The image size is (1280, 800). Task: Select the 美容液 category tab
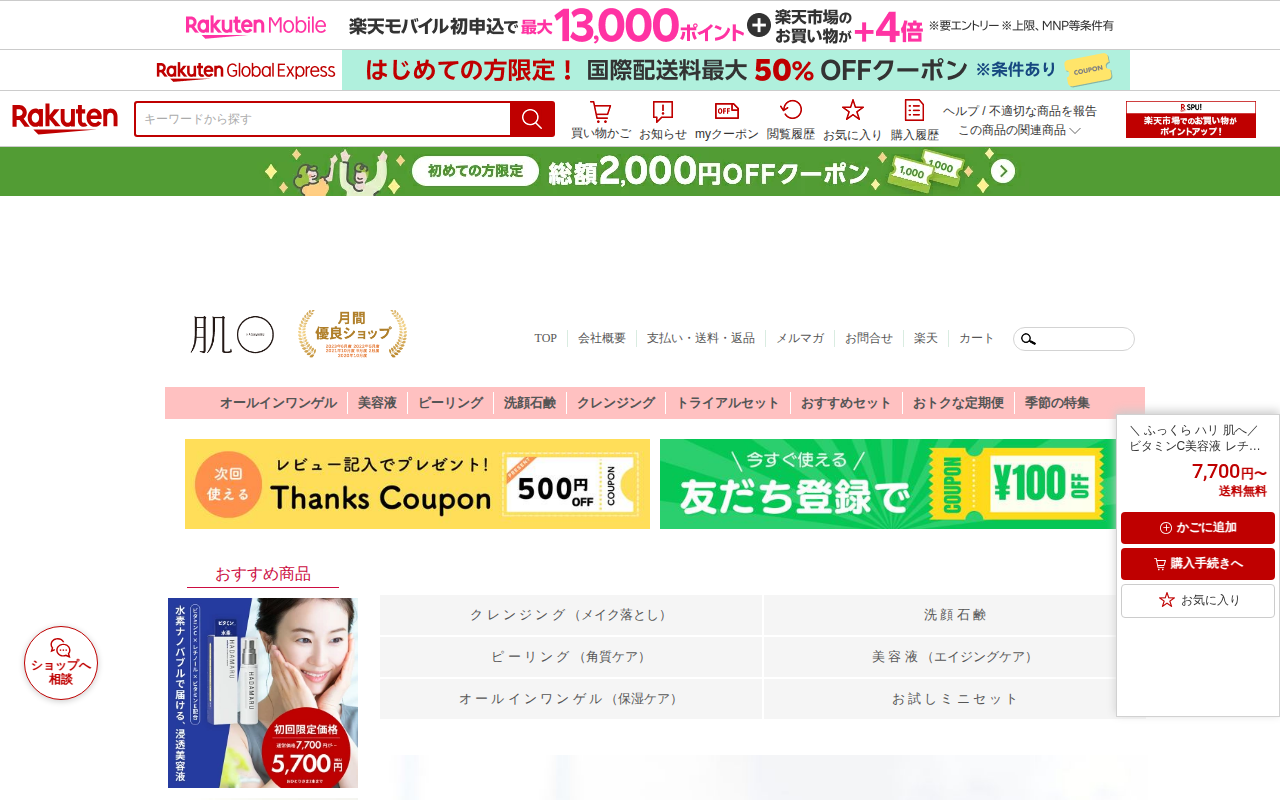[x=377, y=403]
